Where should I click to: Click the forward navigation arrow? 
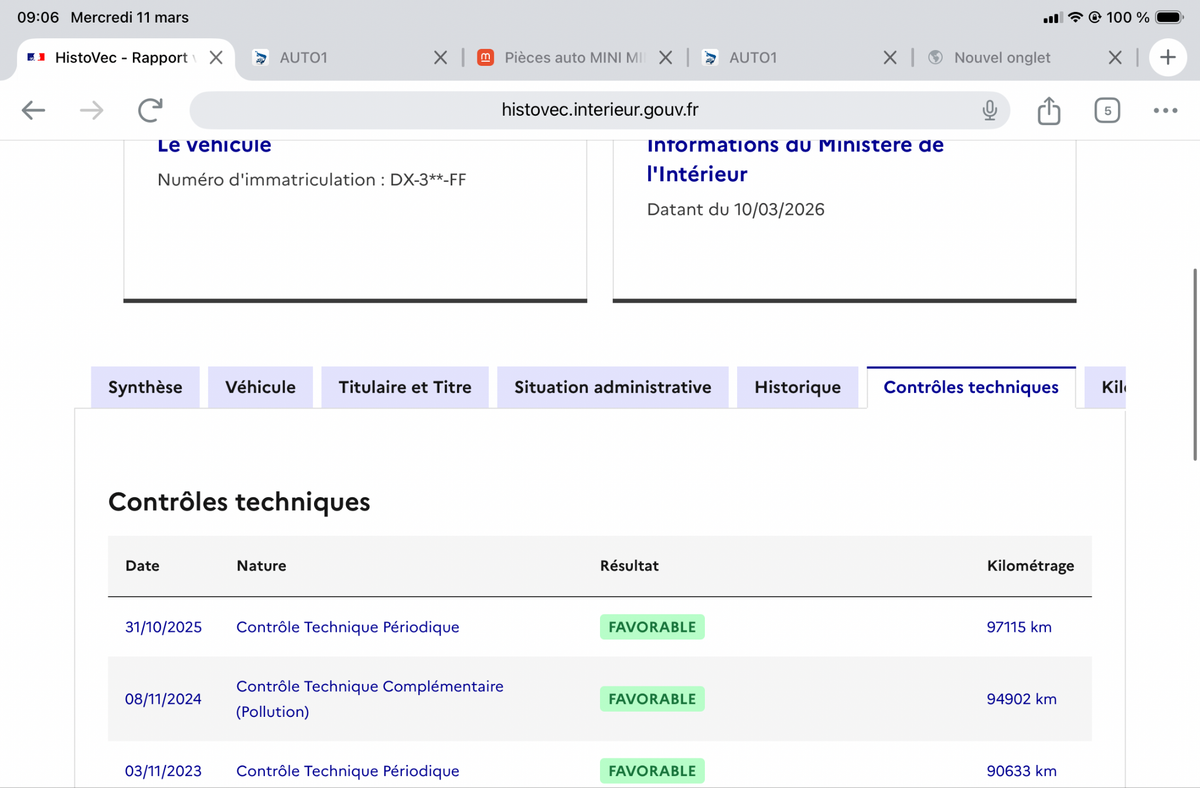coord(92,110)
